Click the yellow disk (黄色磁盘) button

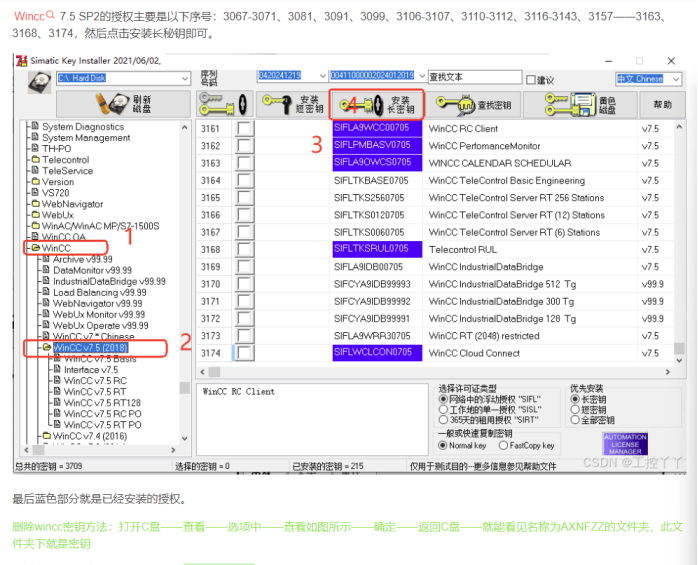580,105
